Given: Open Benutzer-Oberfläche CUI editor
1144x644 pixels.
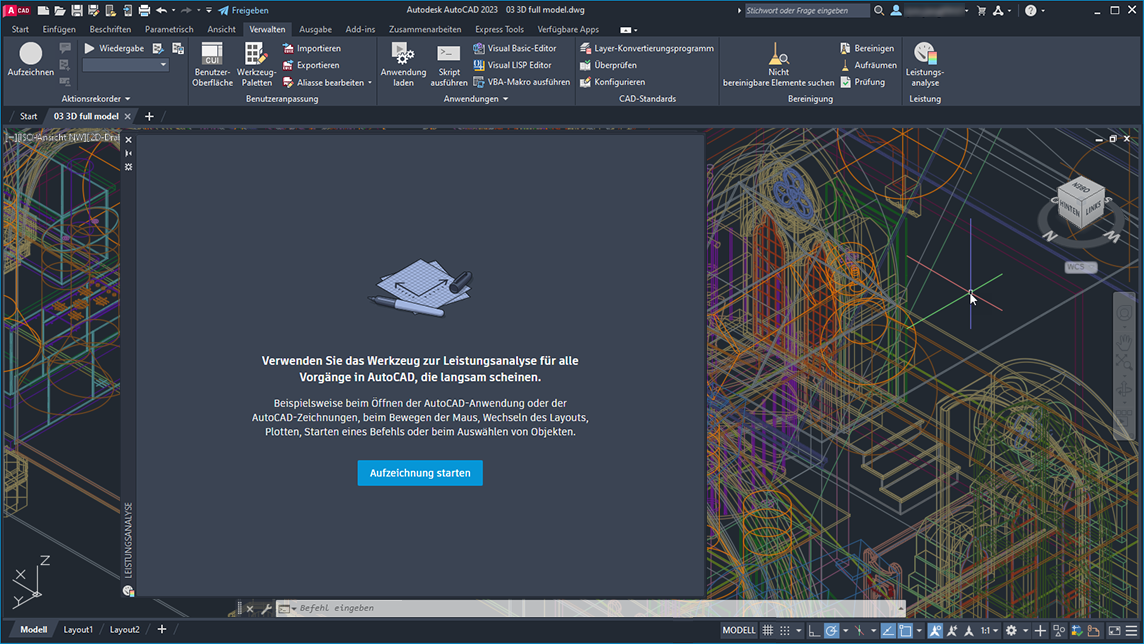Looking at the screenshot, I should tap(212, 64).
